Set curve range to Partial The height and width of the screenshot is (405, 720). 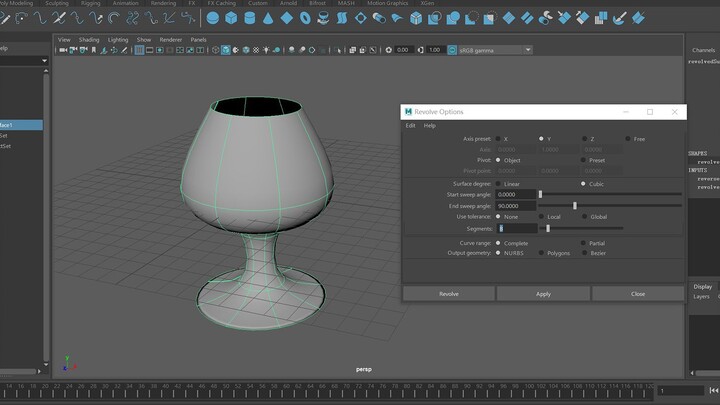(x=583, y=243)
